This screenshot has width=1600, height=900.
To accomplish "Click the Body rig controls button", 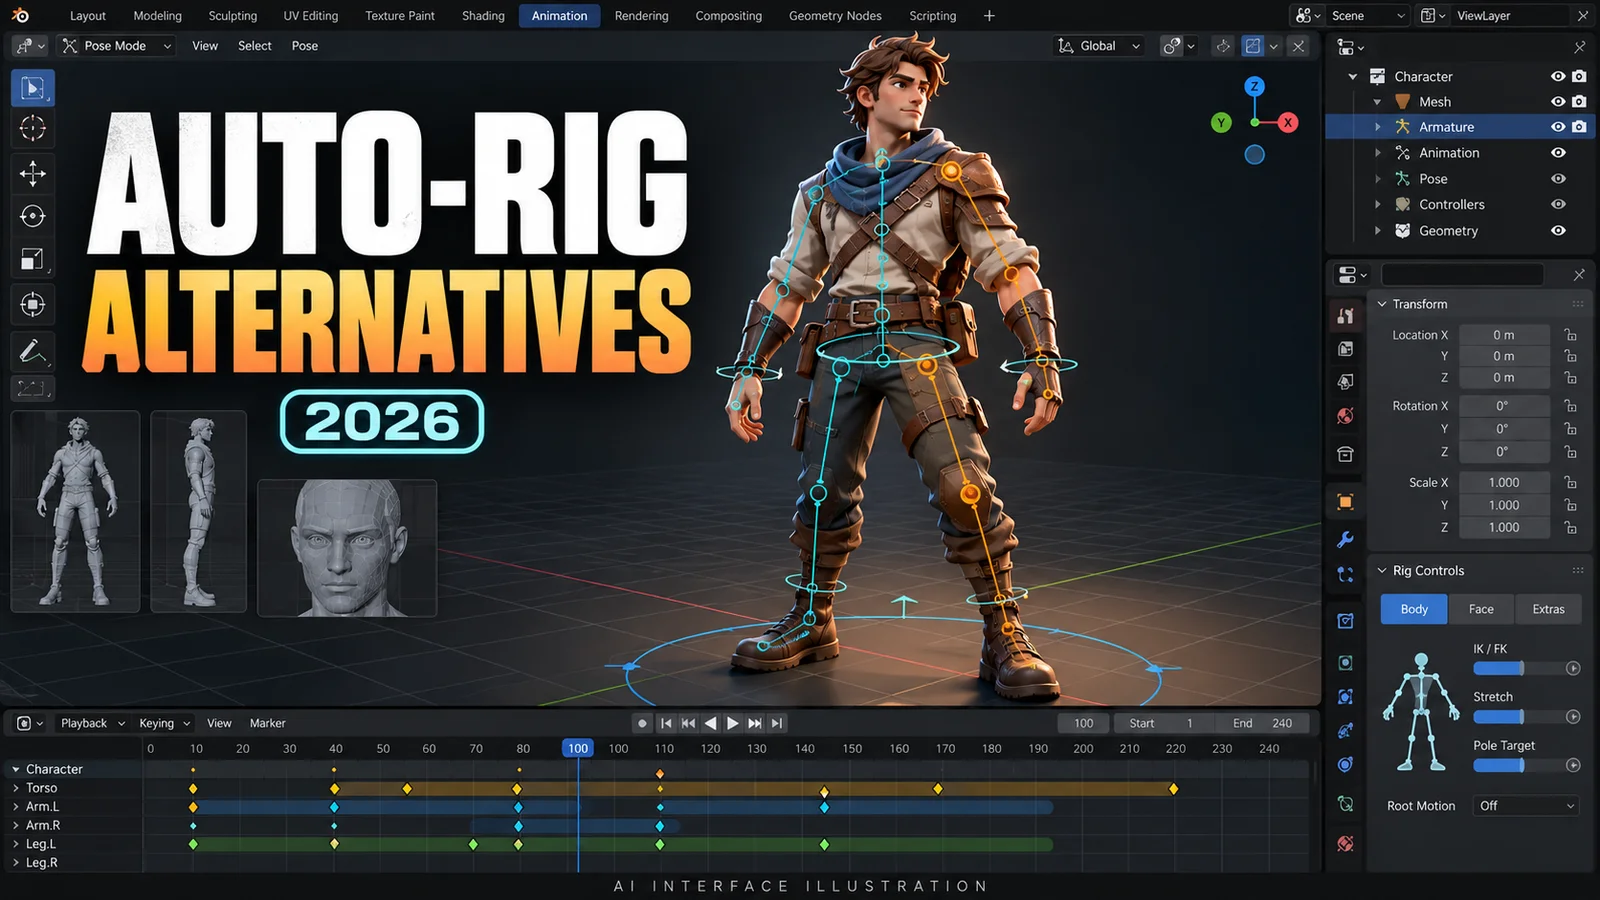I will point(1414,609).
